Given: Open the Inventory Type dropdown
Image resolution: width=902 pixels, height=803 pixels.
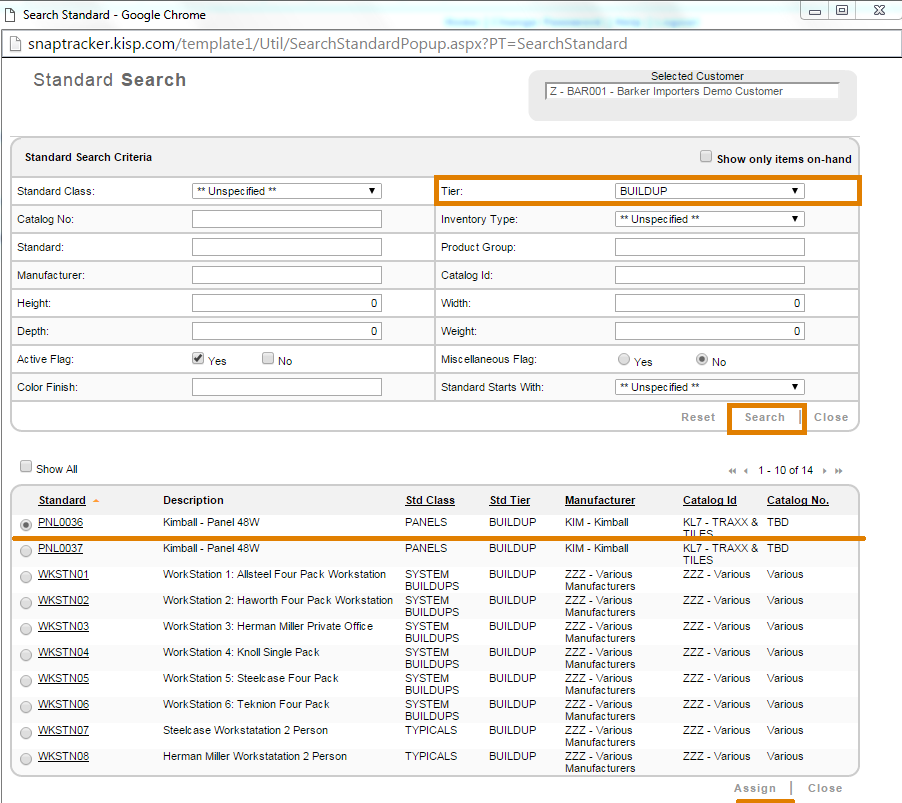Looking at the screenshot, I should coord(709,219).
